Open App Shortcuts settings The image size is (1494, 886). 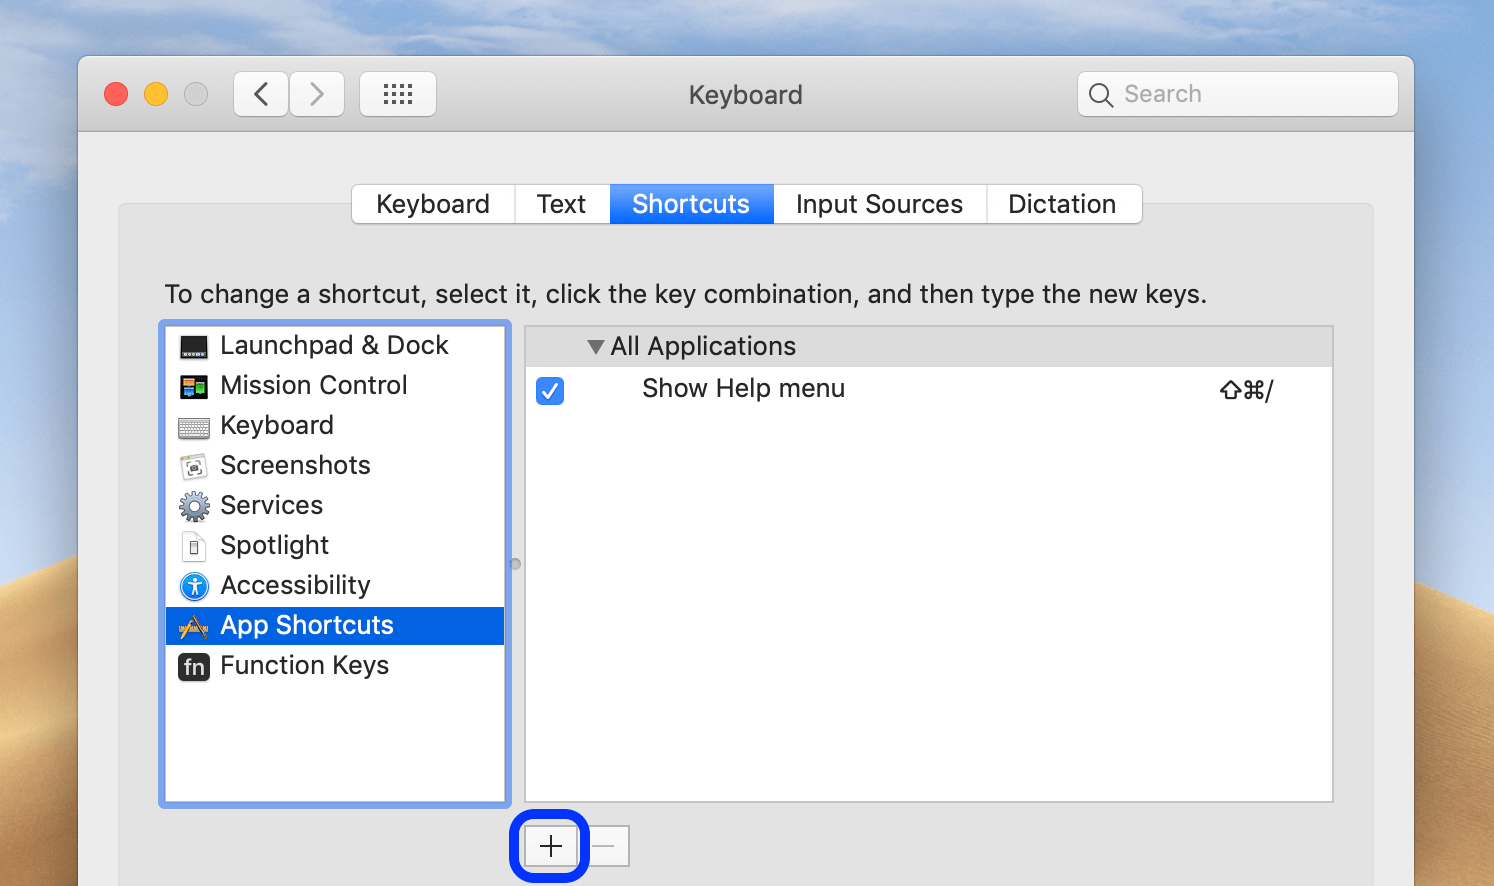(306, 625)
